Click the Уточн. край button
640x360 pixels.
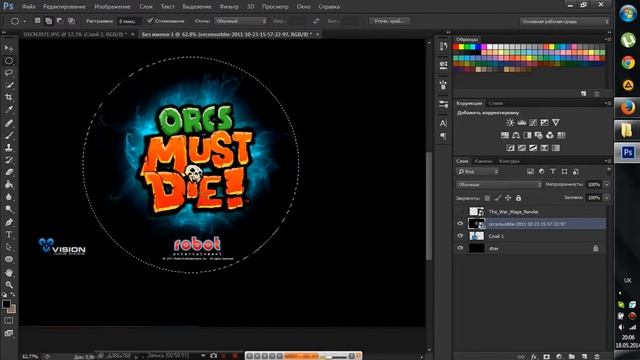[389, 21]
